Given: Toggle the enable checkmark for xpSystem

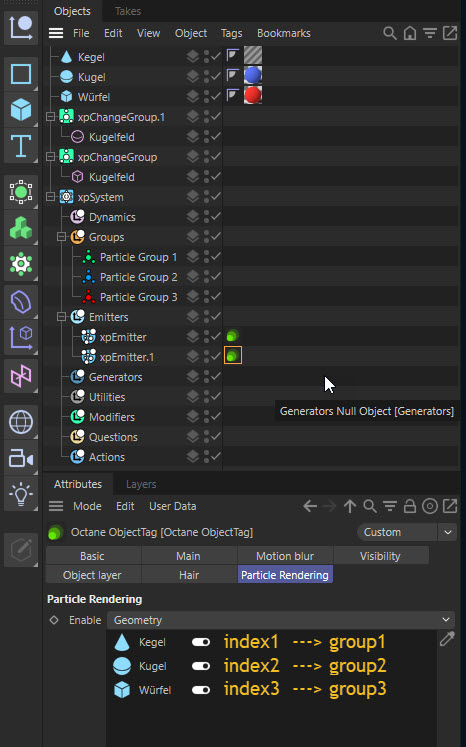Looking at the screenshot, I should [216, 196].
